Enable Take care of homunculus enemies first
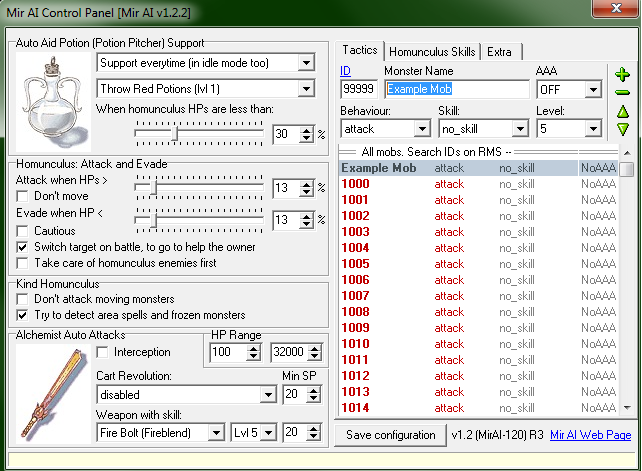Viewport: 642px width, 471px height. (x=22, y=263)
